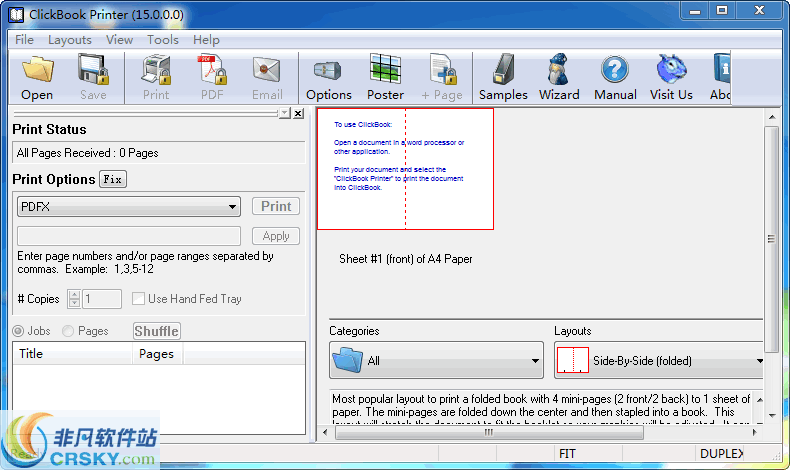Click the preview vertical scrollbar thumb
Viewport: 790px width, 470px height.
coord(771,239)
